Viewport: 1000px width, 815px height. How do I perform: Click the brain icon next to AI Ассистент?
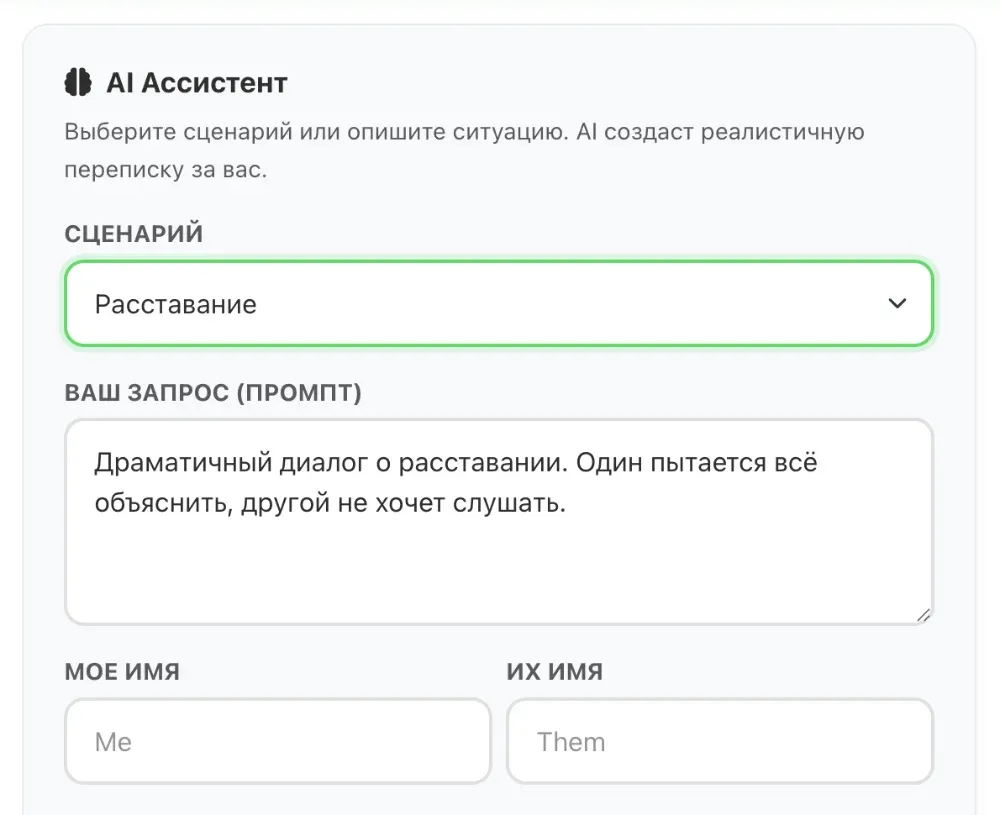tap(76, 82)
